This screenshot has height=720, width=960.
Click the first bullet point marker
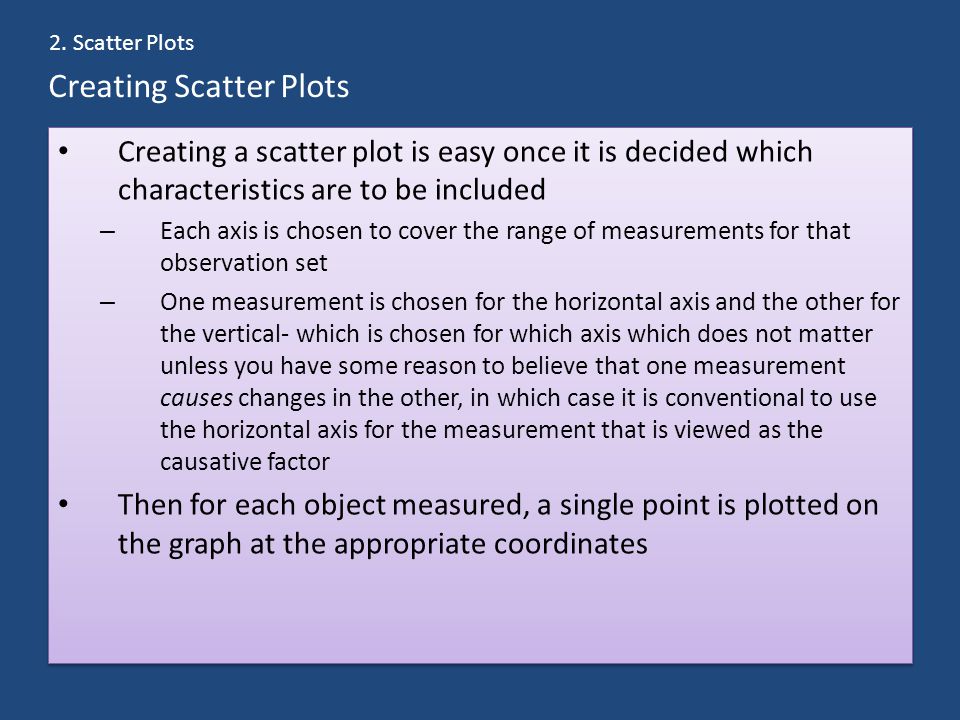64,151
